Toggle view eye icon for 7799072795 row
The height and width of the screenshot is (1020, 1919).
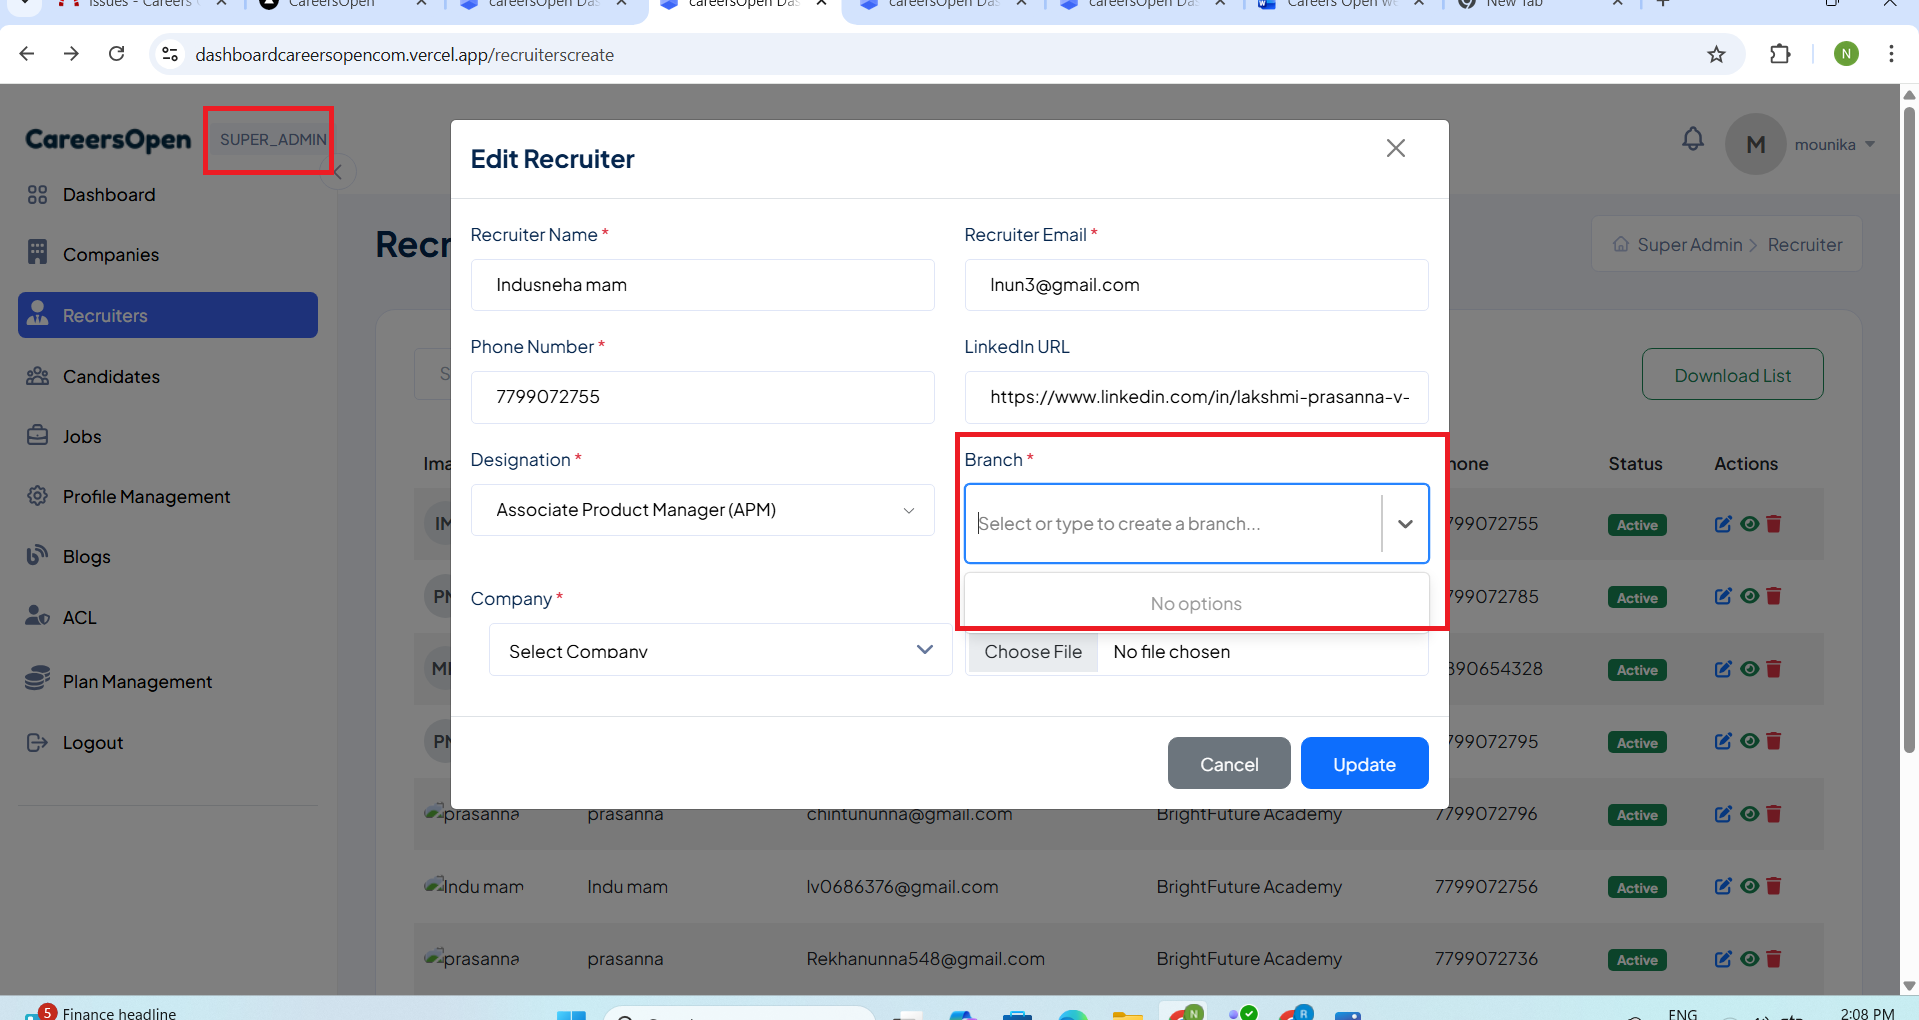[x=1749, y=742]
